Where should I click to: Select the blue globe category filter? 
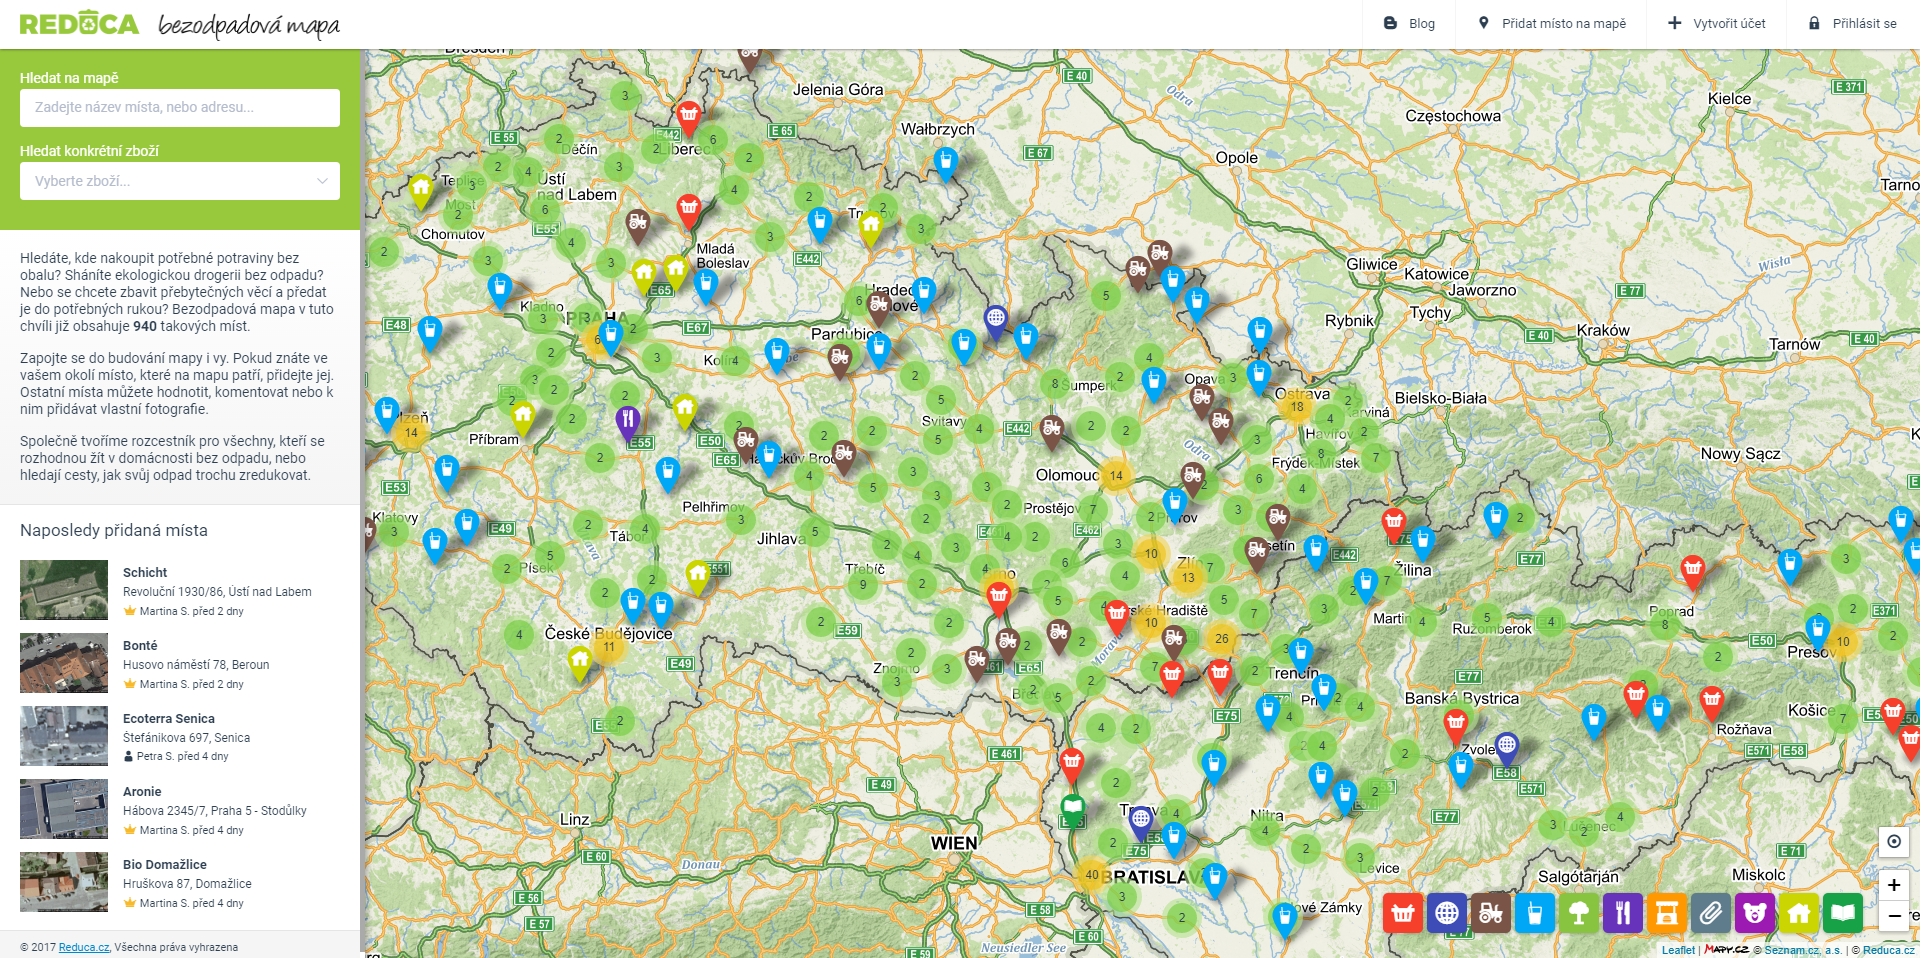coord(1447,912)
